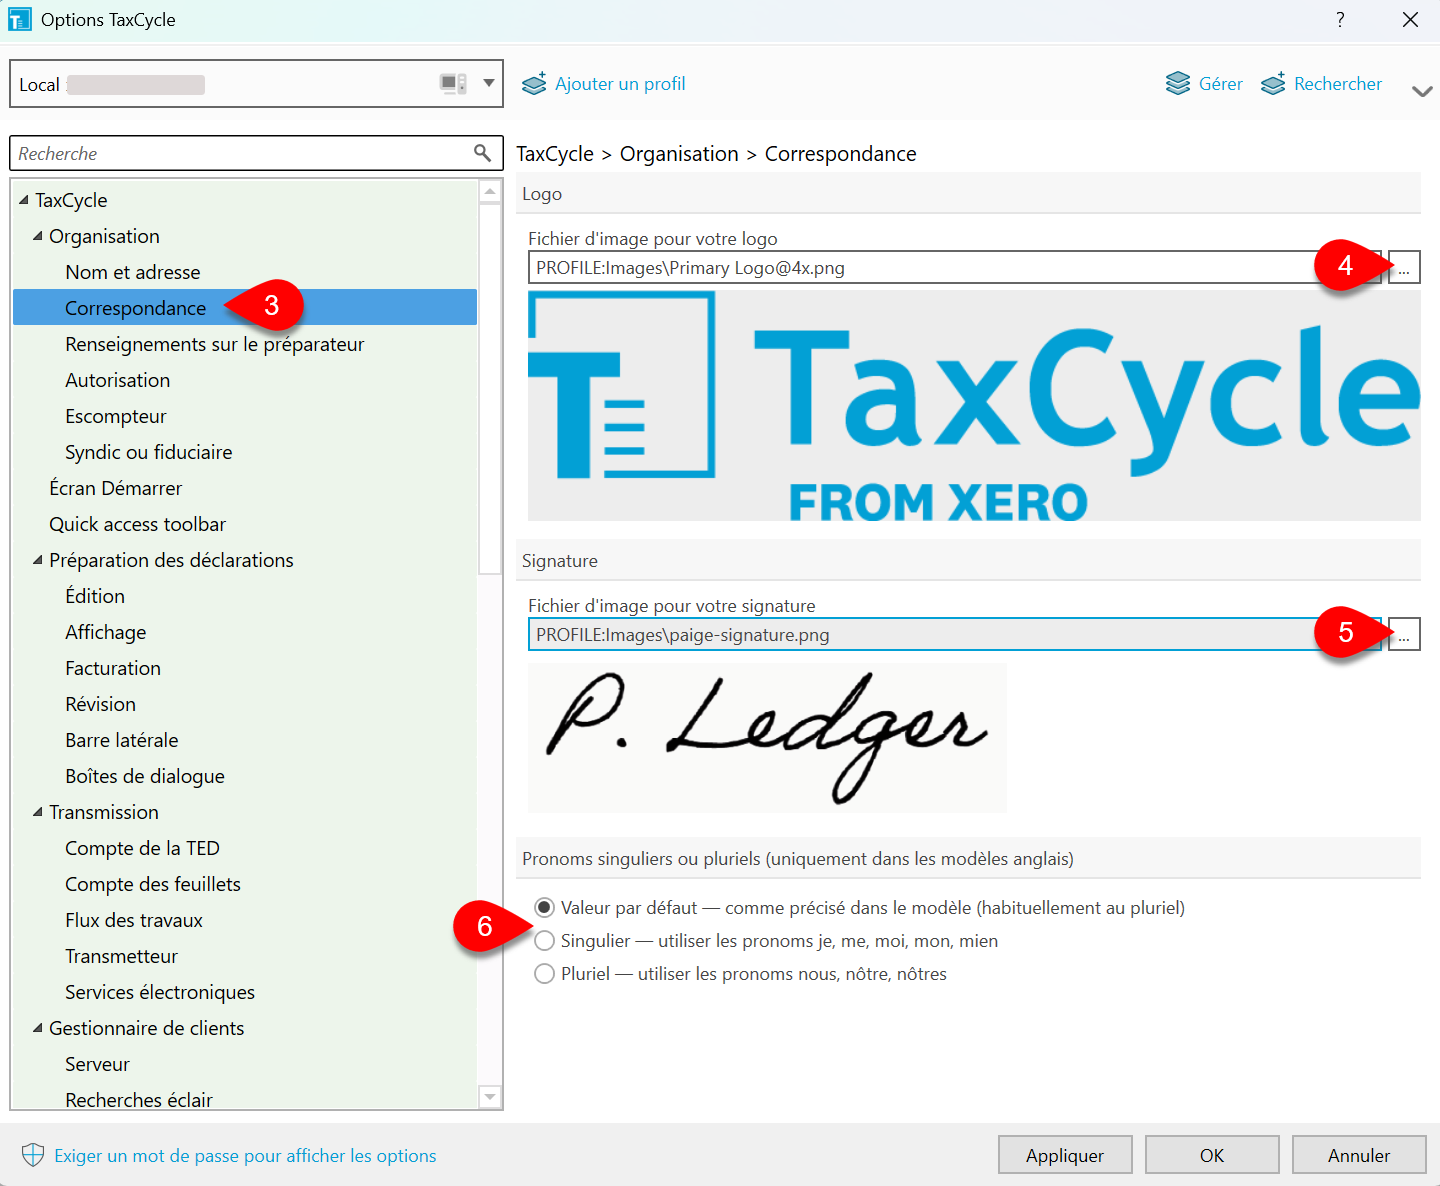
Task: Click Organisation in the breadcrumb
Action: coord(679,154)
